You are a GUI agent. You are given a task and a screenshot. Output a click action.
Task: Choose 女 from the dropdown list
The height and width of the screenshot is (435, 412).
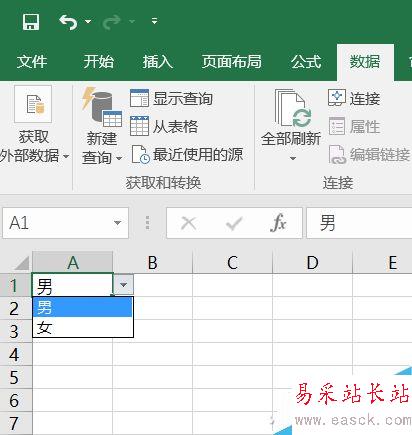pos(83,327)
